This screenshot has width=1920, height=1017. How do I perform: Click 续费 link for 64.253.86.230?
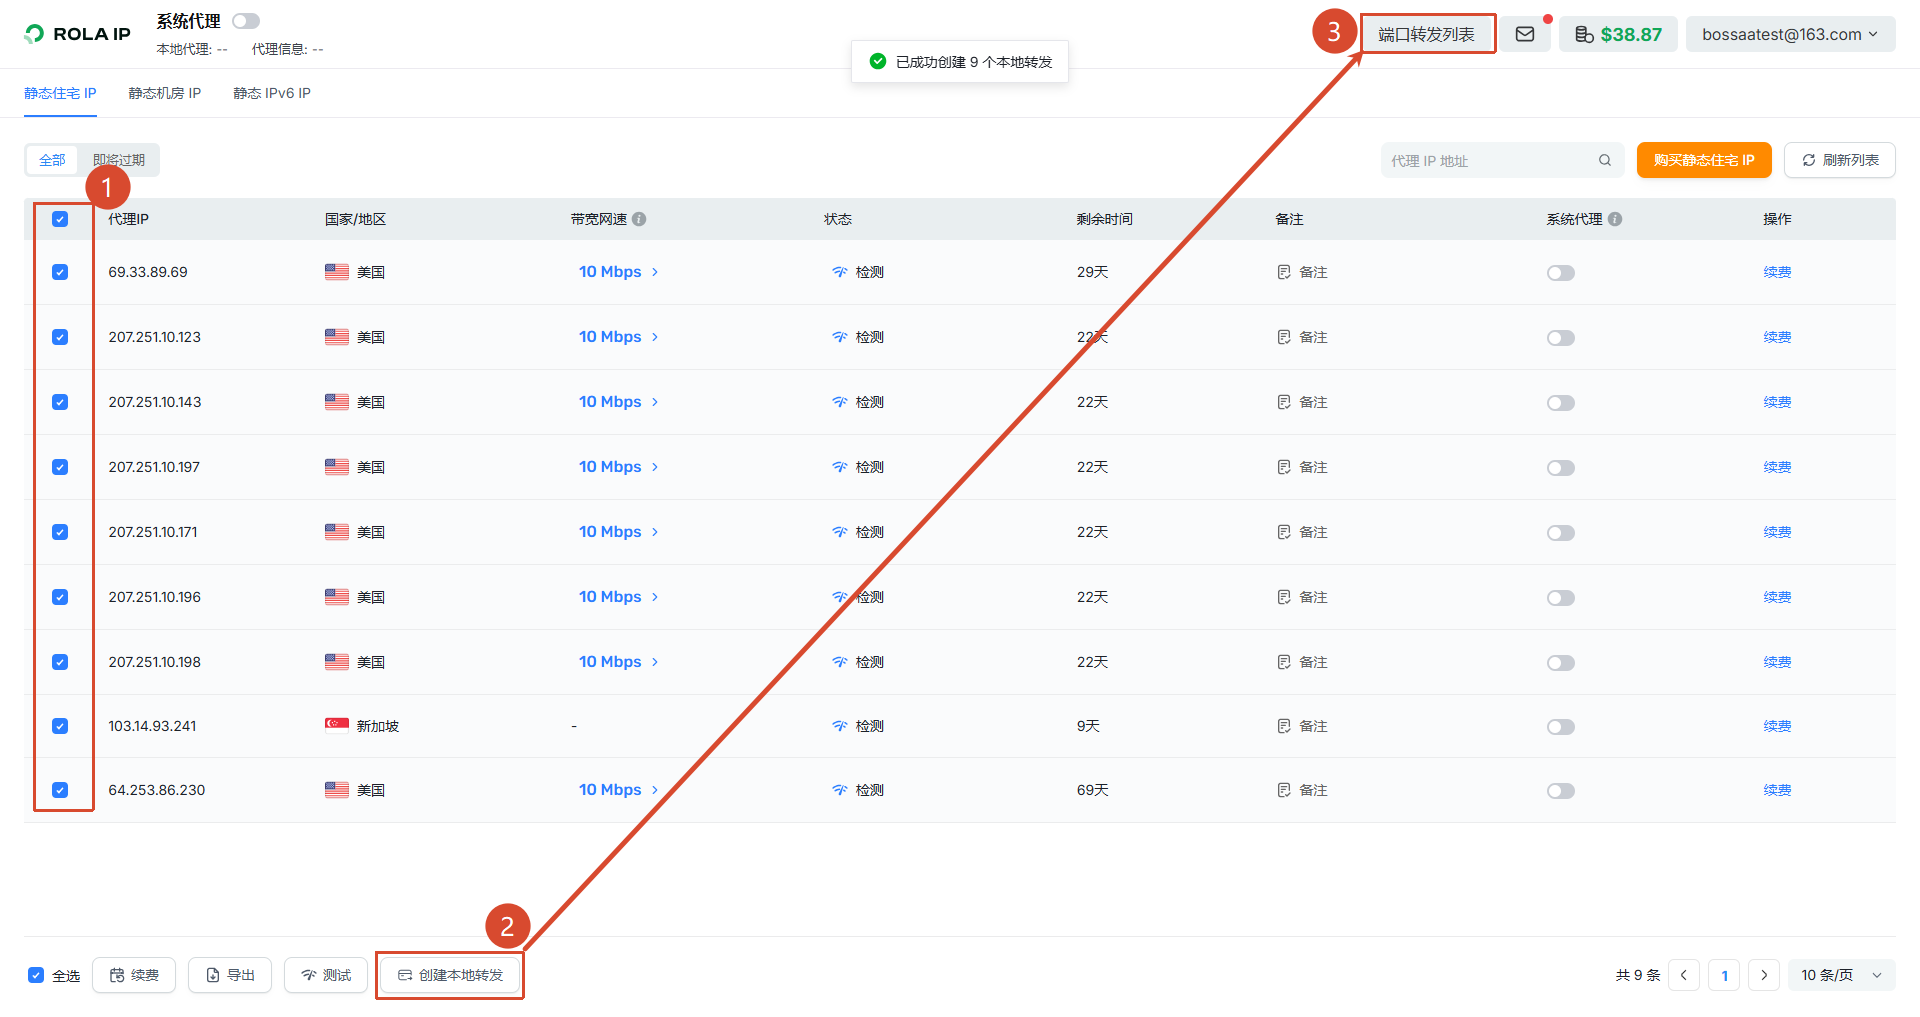pyautogui.click(x=1777, y=790)
